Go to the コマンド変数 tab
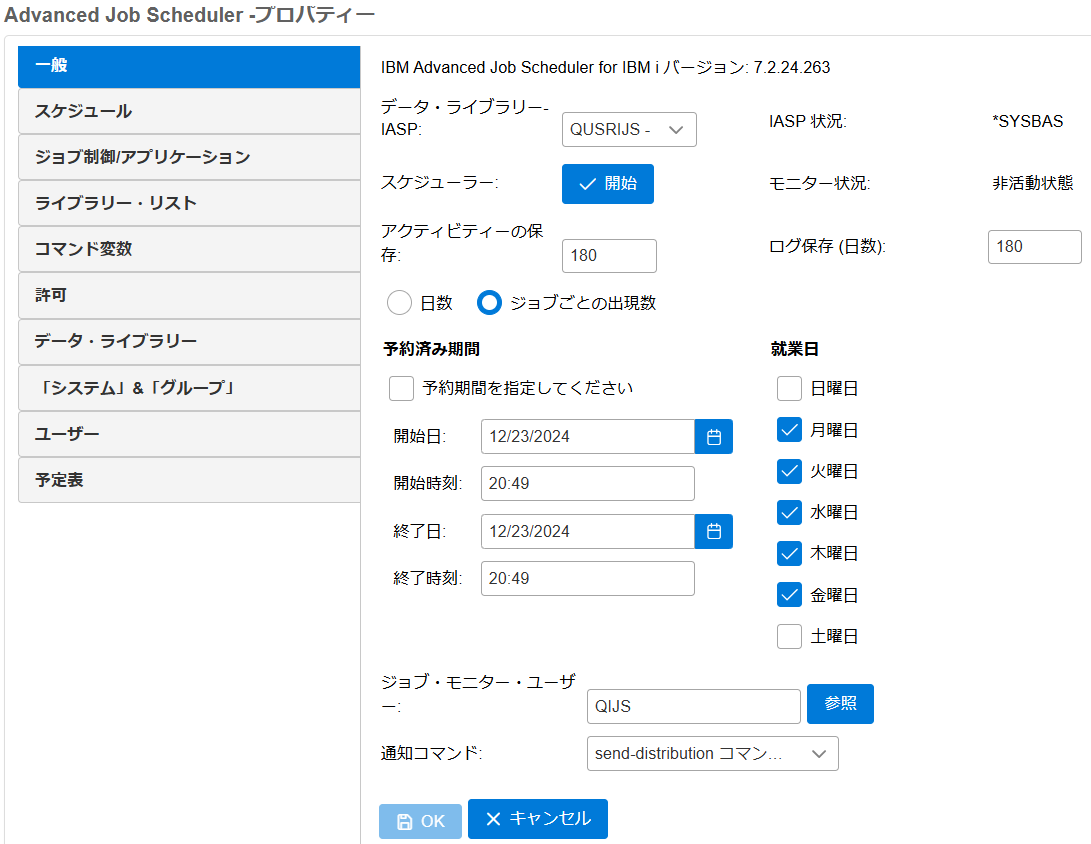 tap(189, 249)
